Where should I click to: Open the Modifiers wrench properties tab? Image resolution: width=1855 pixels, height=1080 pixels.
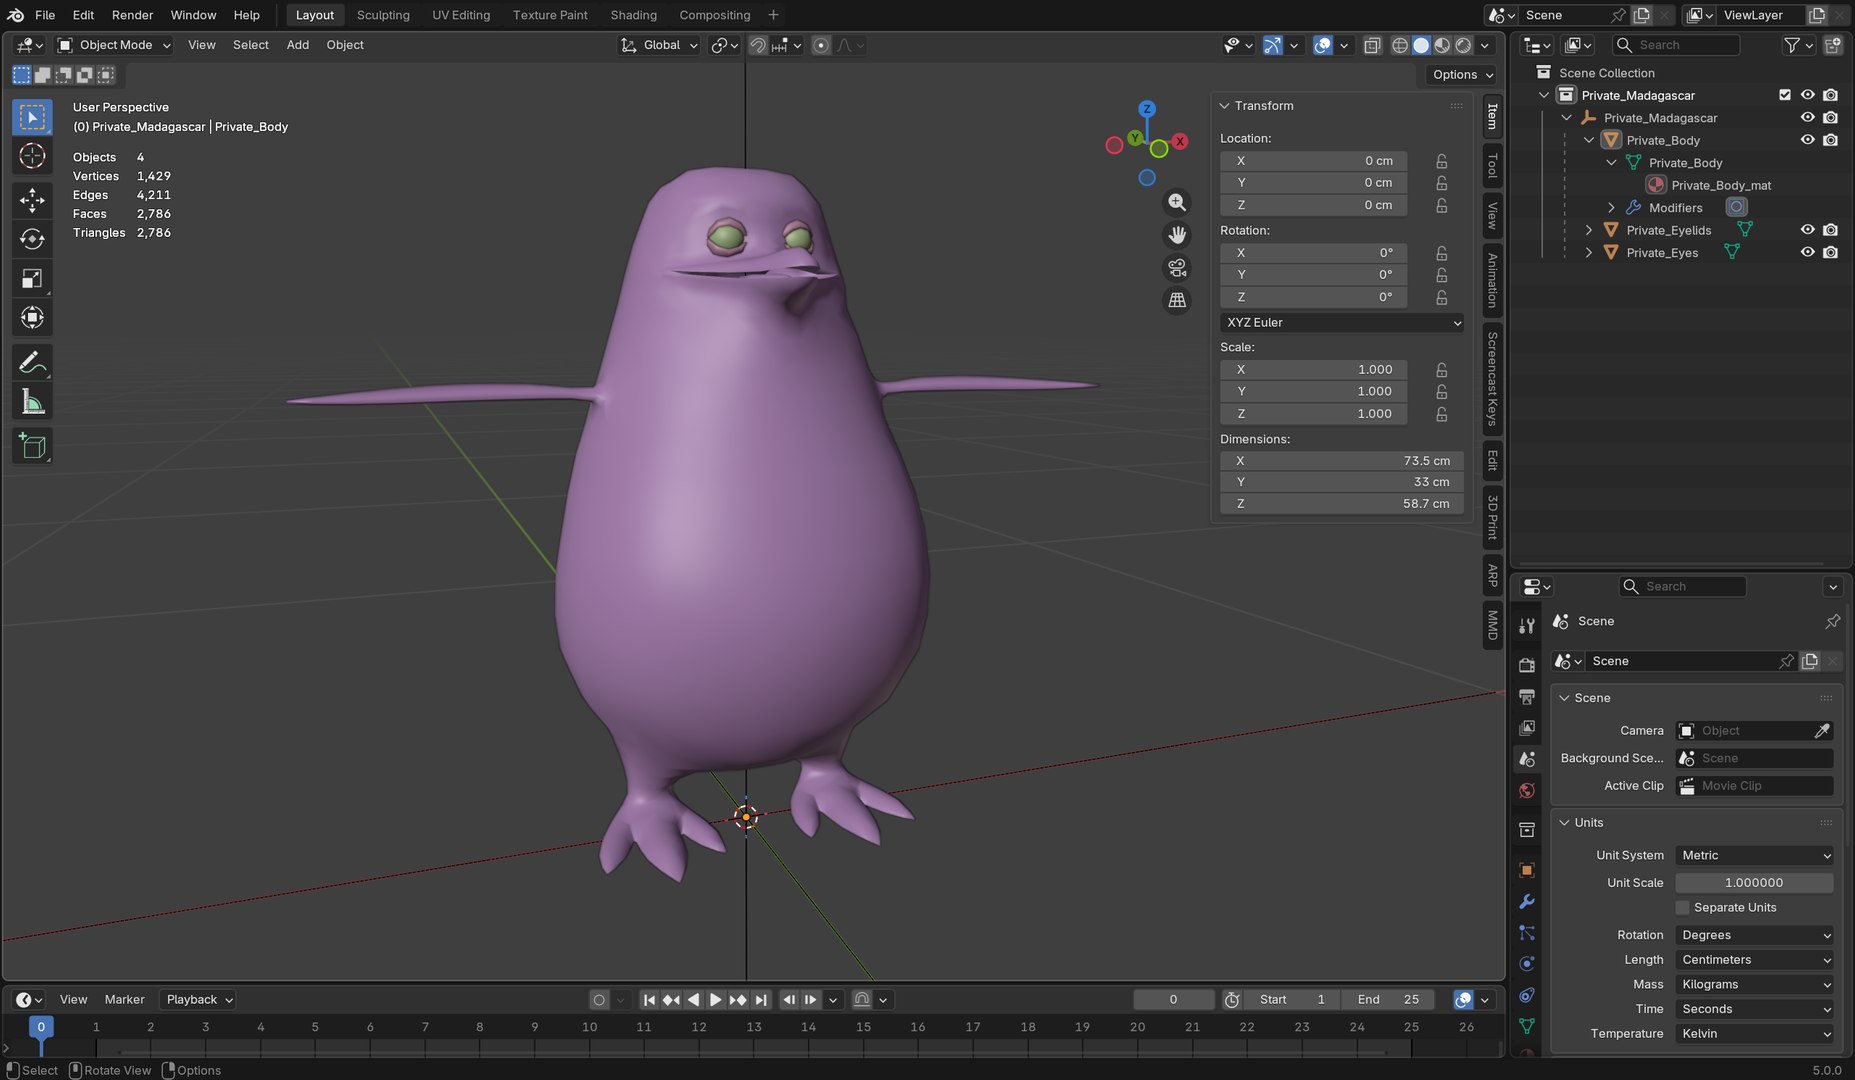click(1527, 901)
